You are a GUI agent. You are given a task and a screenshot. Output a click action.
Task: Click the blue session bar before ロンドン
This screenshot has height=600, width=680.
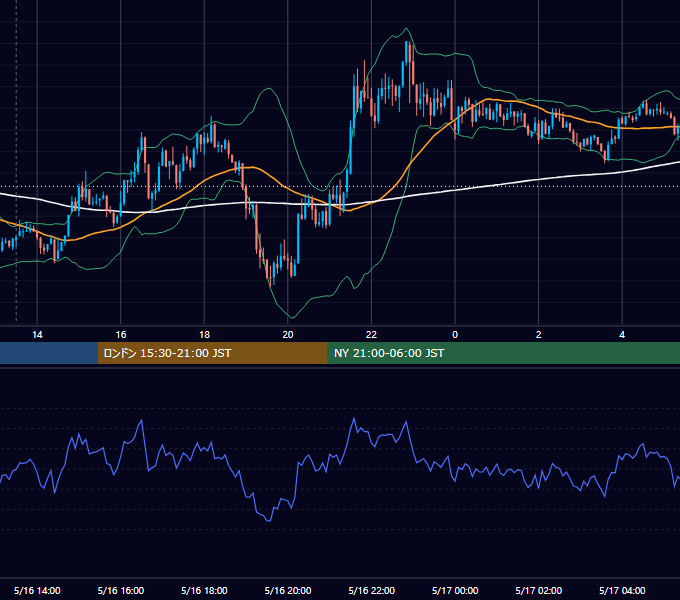[49, 353]
